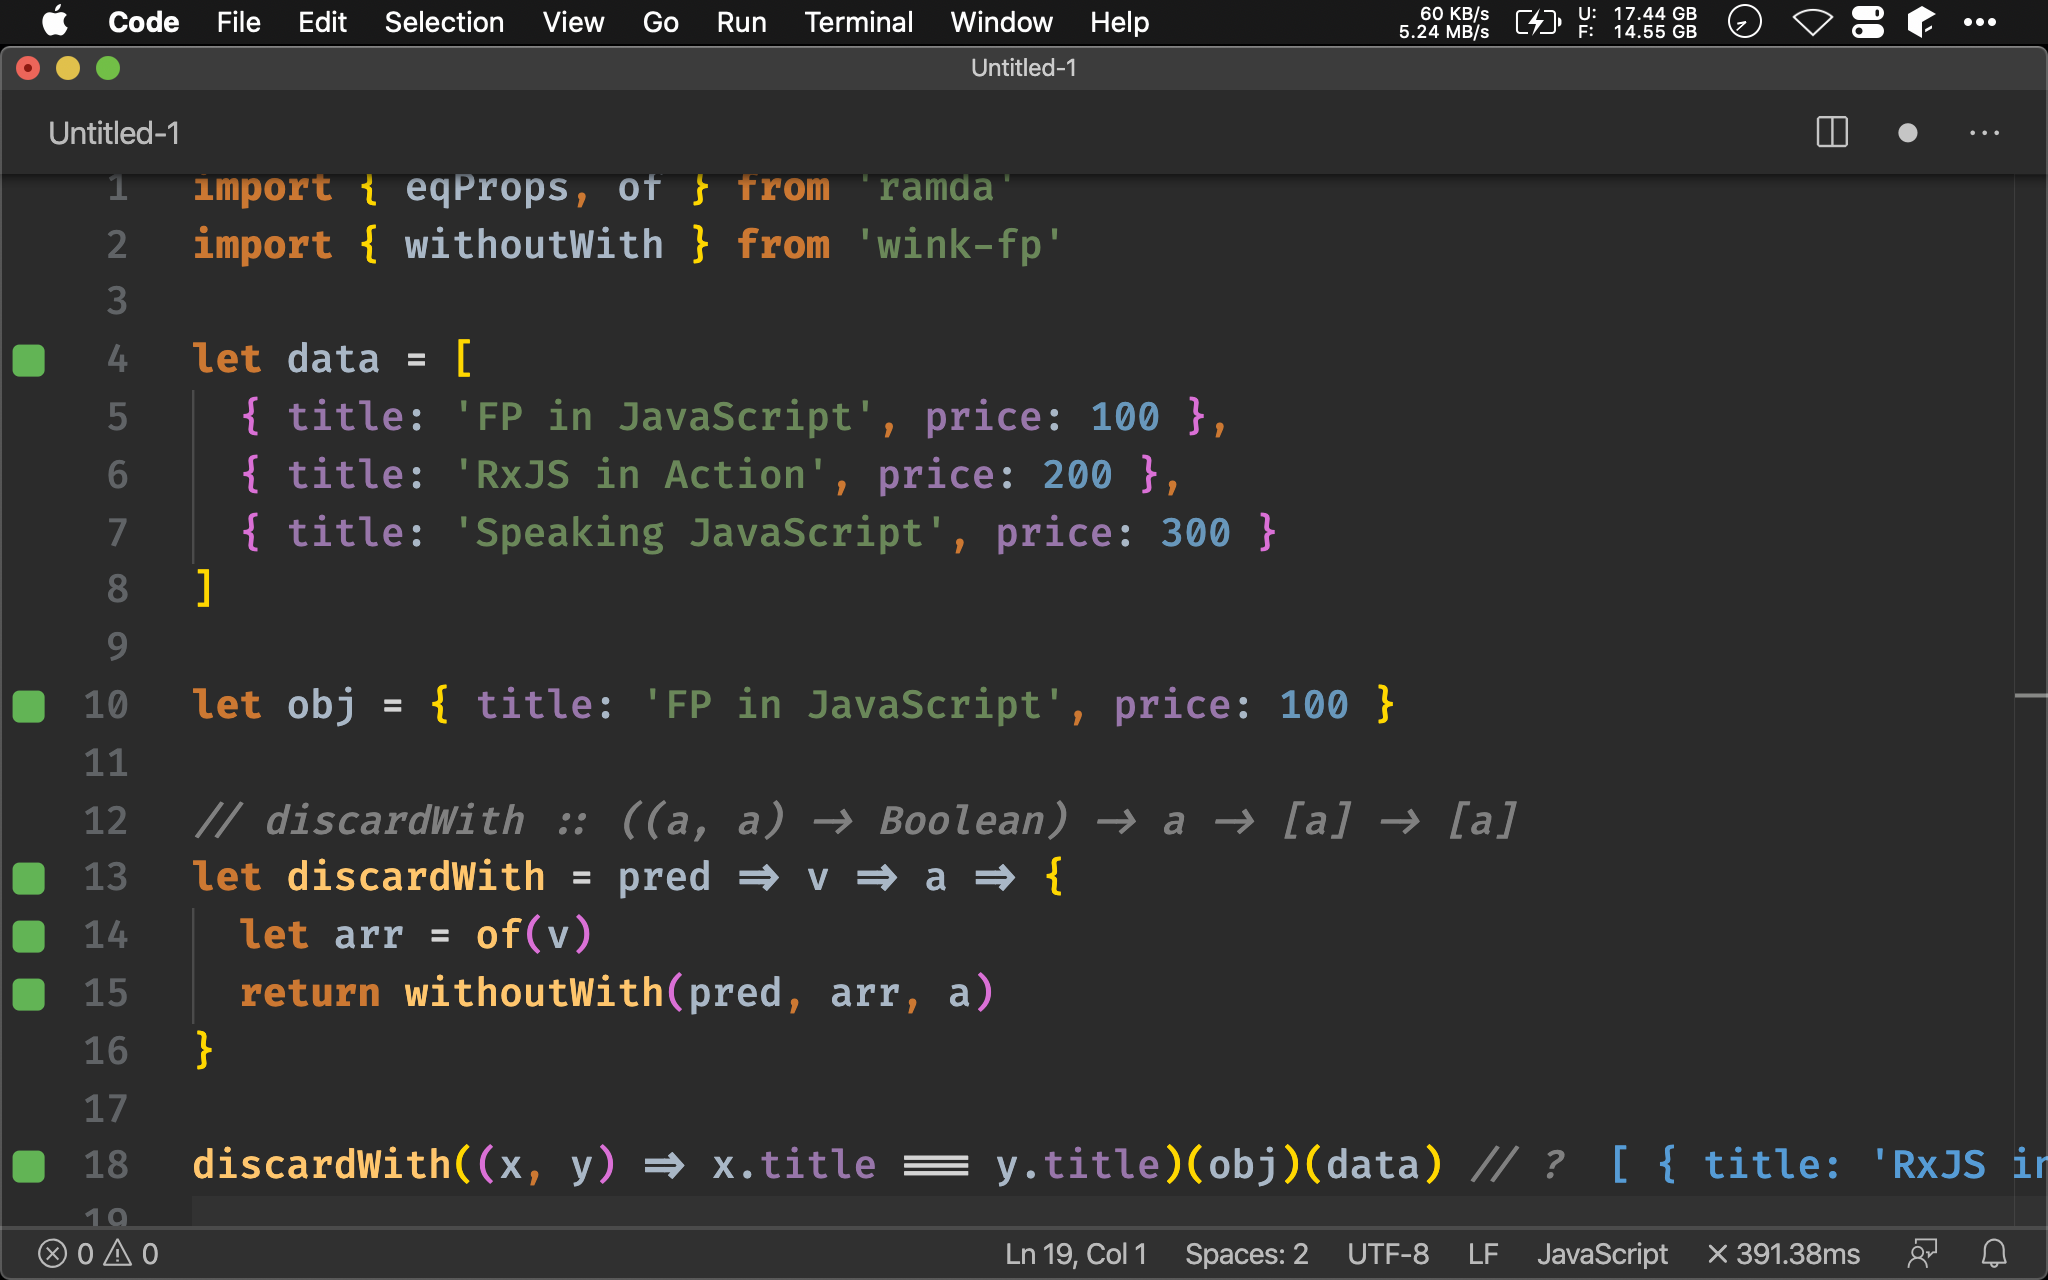Viewport: 2048px width, 1280px height.
Task: Click line number 12 in the gutter
Action: pos(106,820)
